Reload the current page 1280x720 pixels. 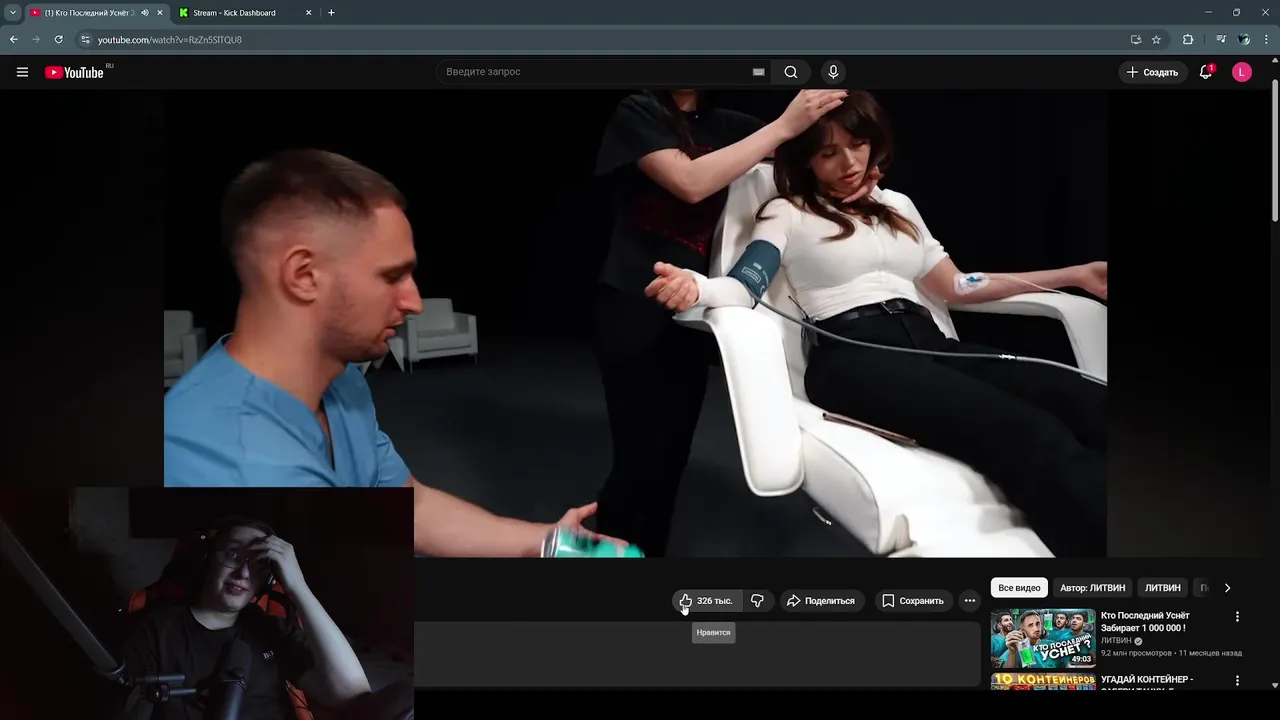pyautogui.click(x=58, y=39)
